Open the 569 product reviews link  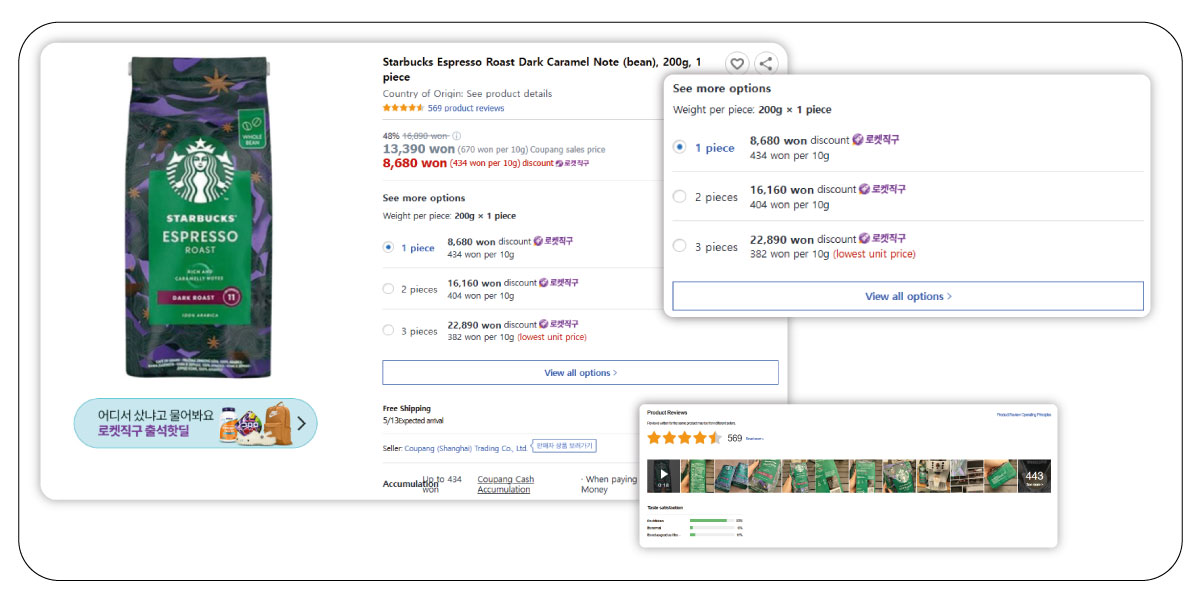coord(466,108)
